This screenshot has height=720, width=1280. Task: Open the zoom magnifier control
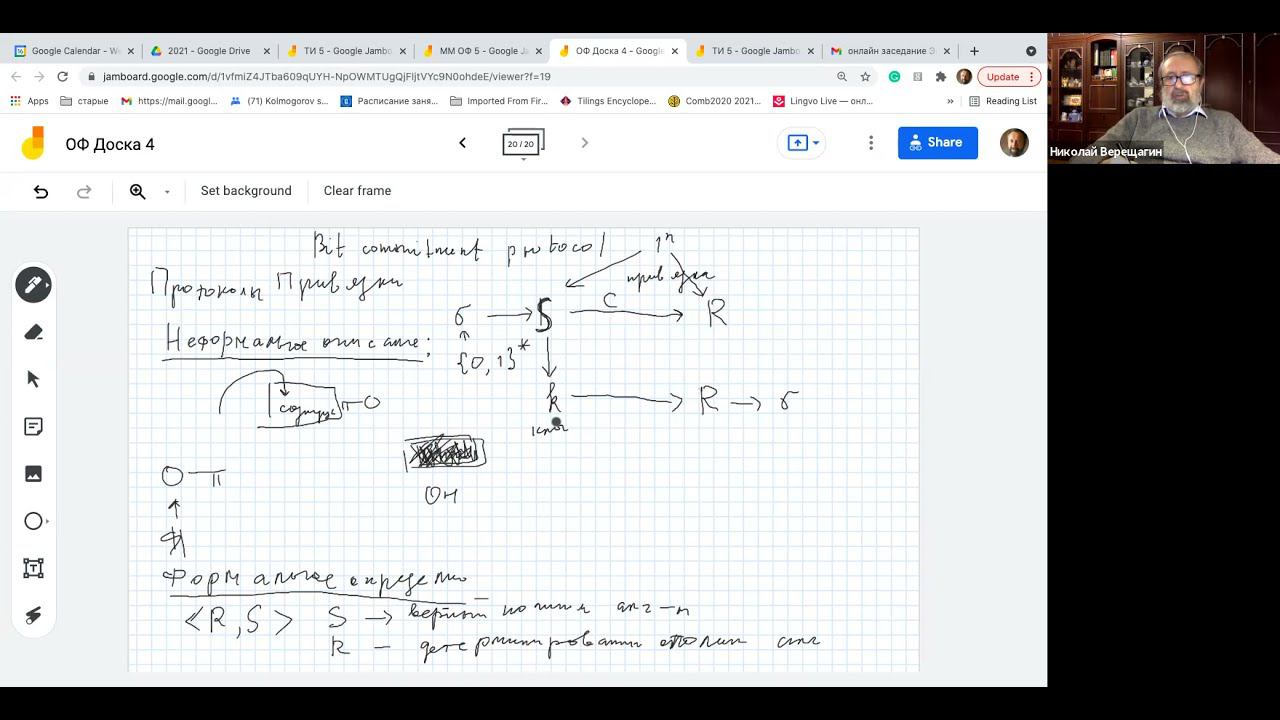tap(138, 191)
